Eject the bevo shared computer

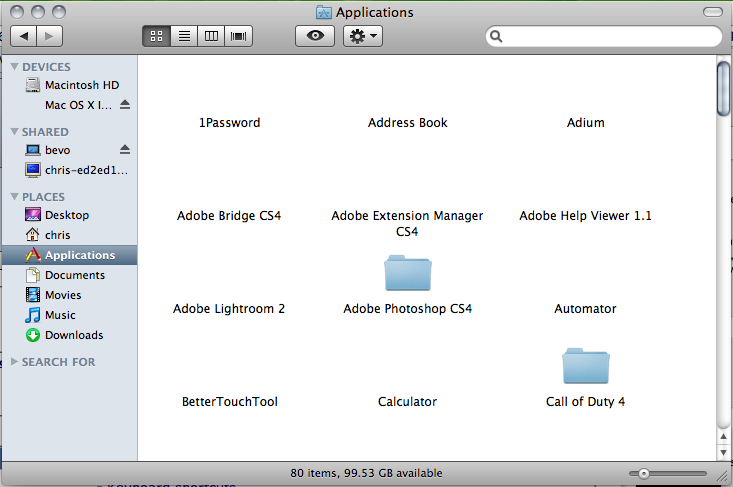(125, 150)
